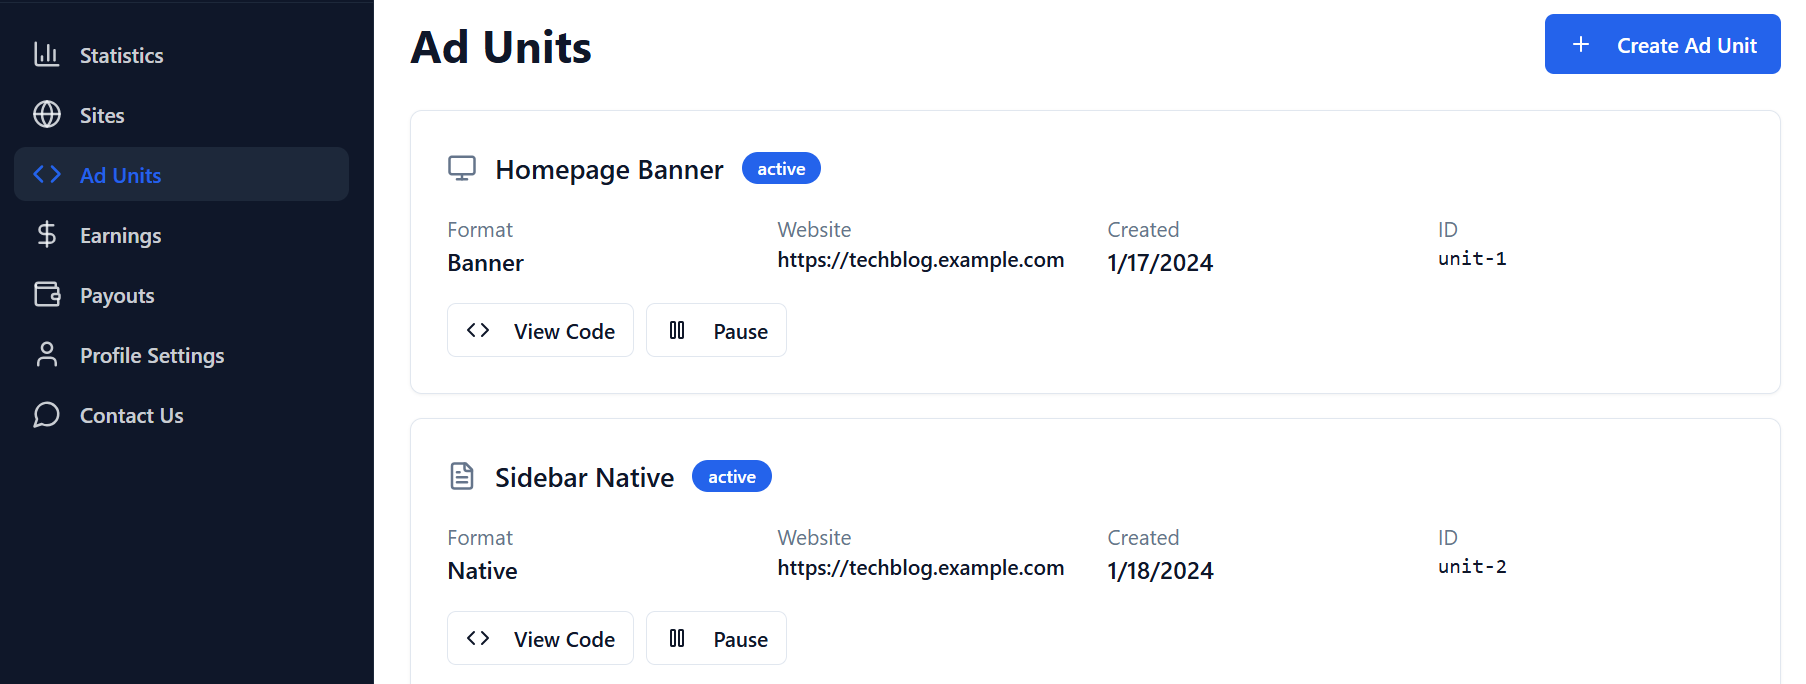View Code for Sidebar Native
This screenshot has width=1806, height=684.
tap(540, 638)
